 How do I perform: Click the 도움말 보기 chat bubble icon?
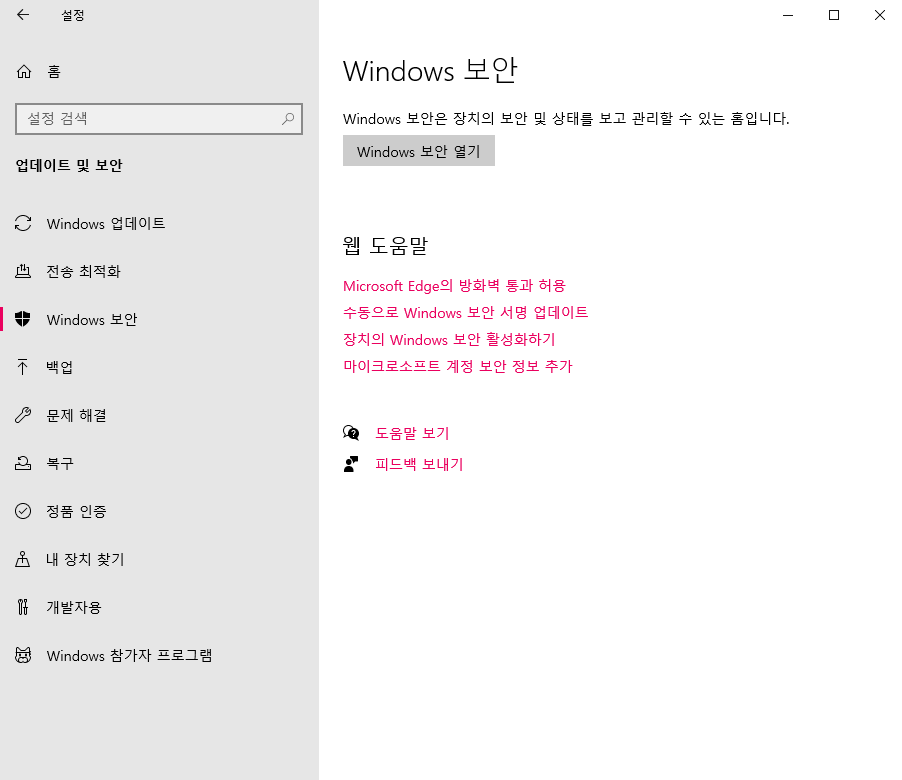pos(351,433)
